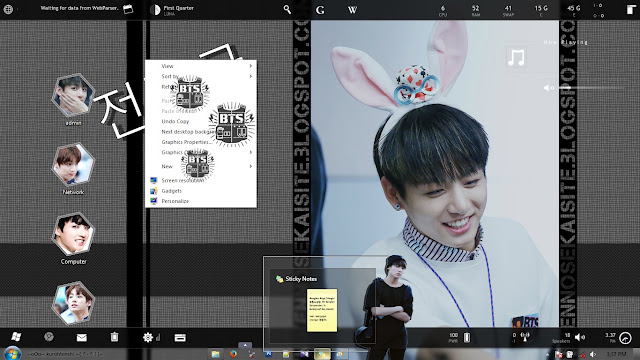
Task: Open File Explorer from the taskbar
Action: 215,354
